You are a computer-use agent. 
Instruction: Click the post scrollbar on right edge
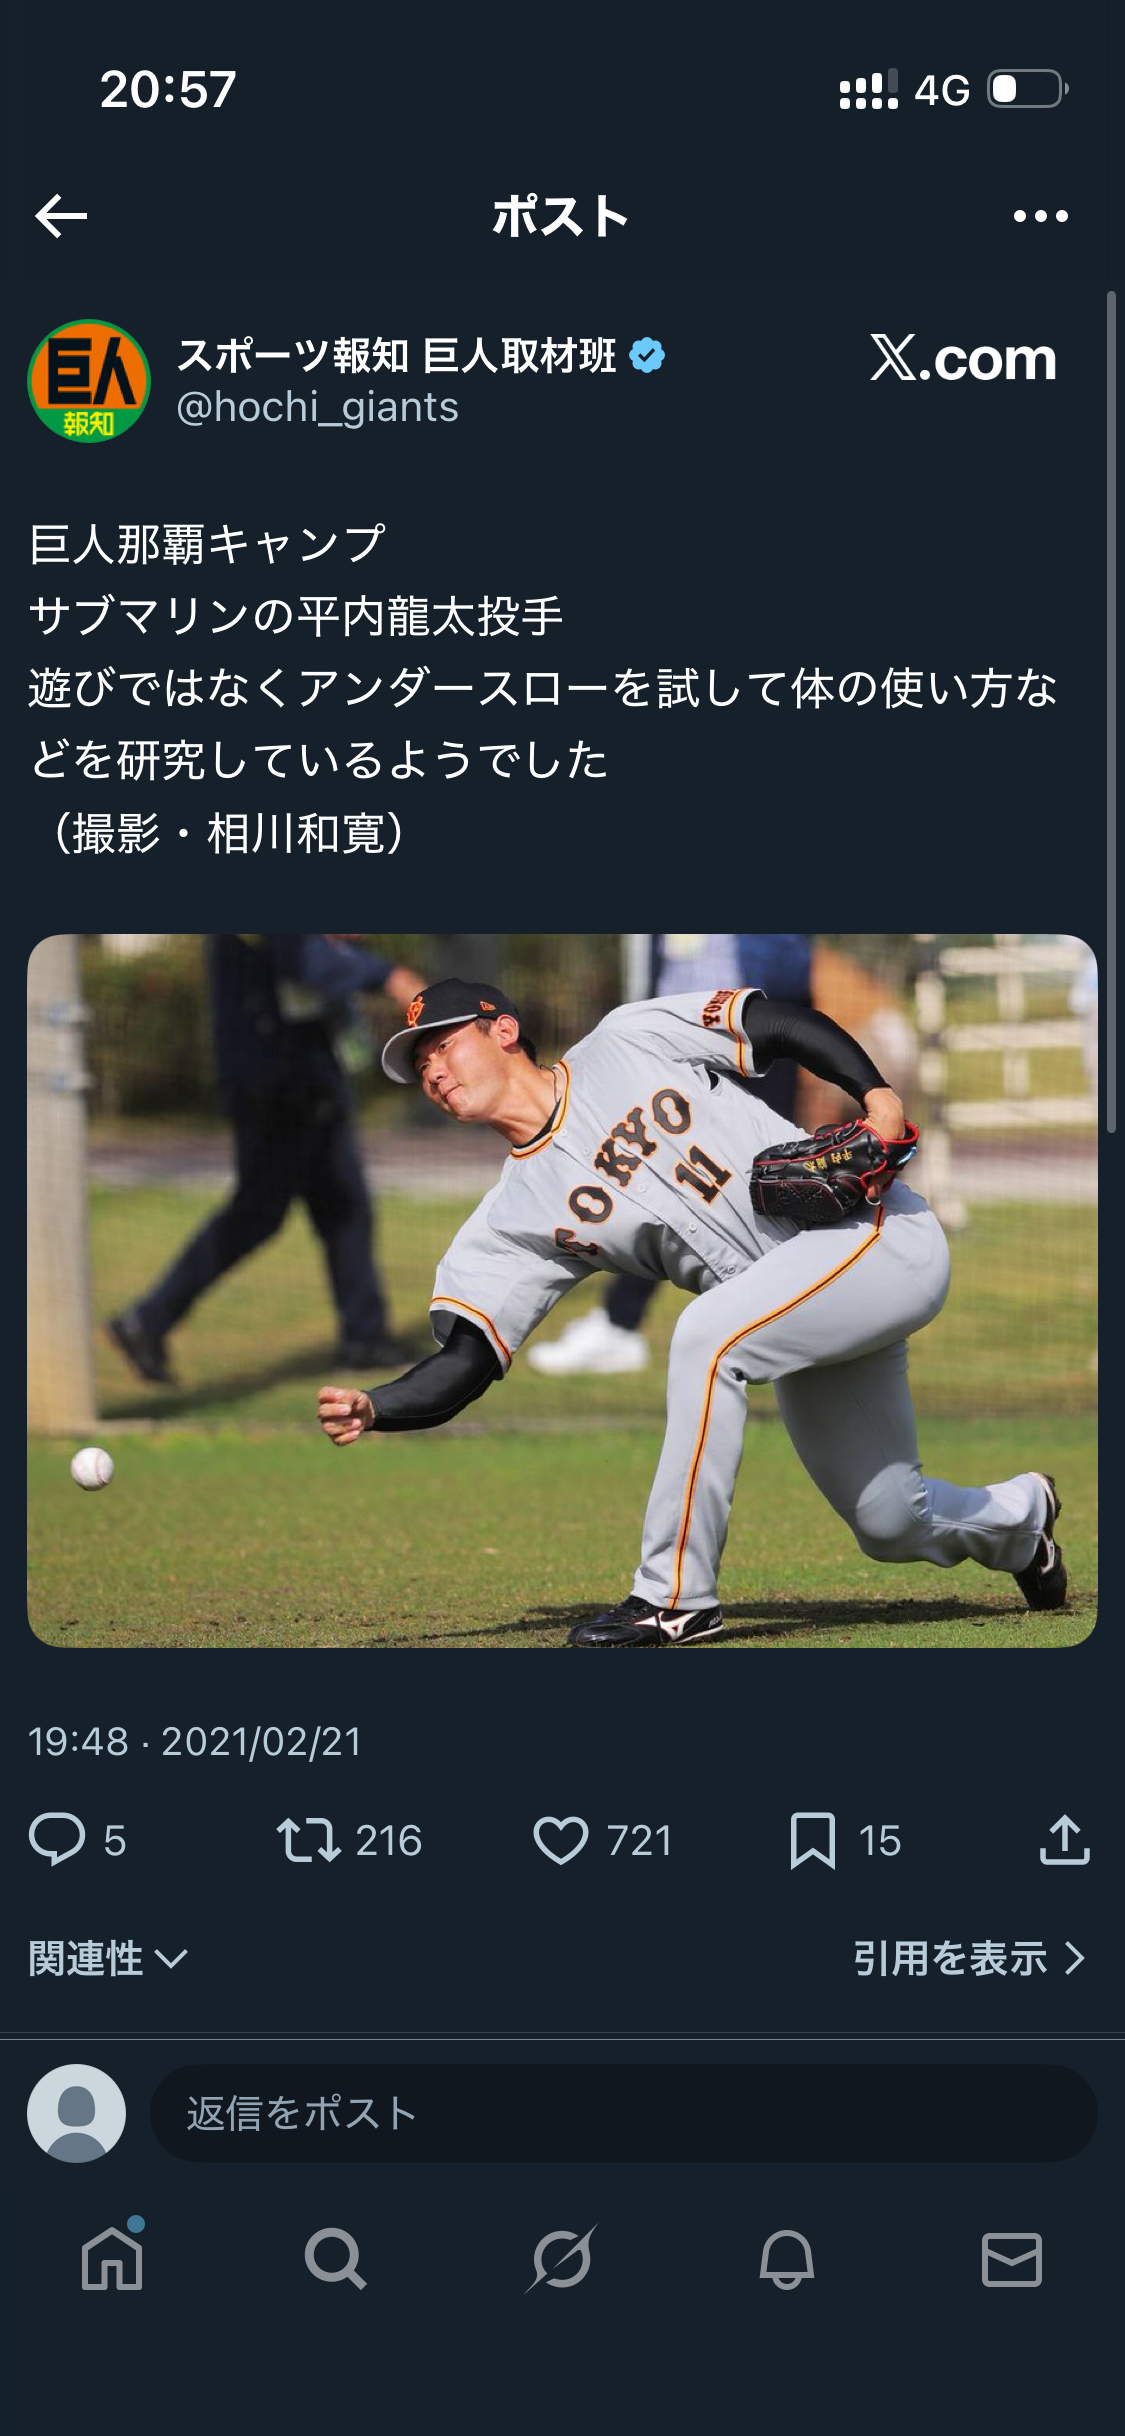[1111, 712]
